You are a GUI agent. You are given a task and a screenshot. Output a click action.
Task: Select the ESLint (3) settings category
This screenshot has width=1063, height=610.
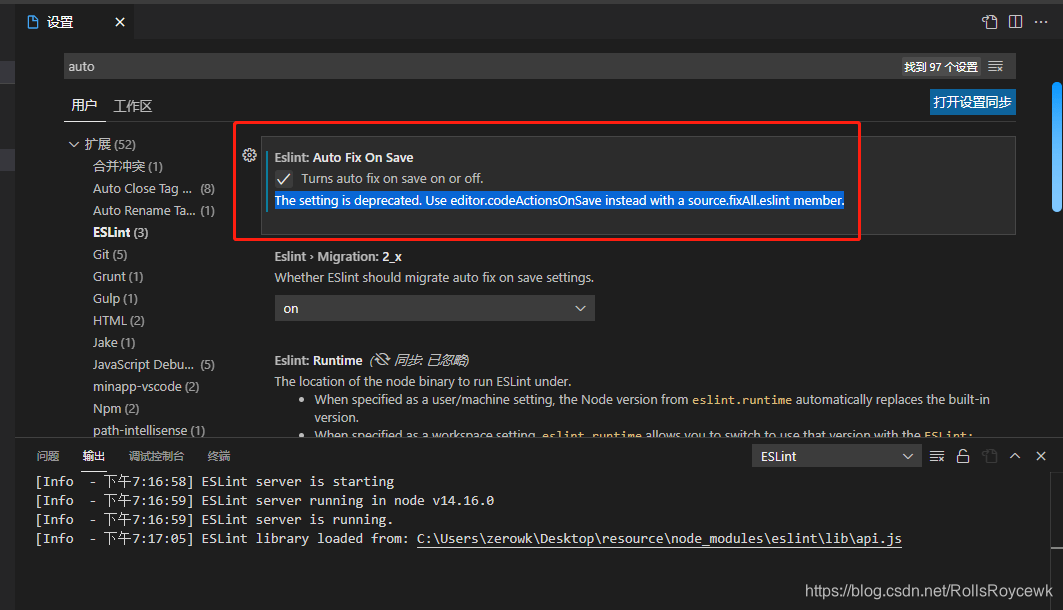[121, 232]
